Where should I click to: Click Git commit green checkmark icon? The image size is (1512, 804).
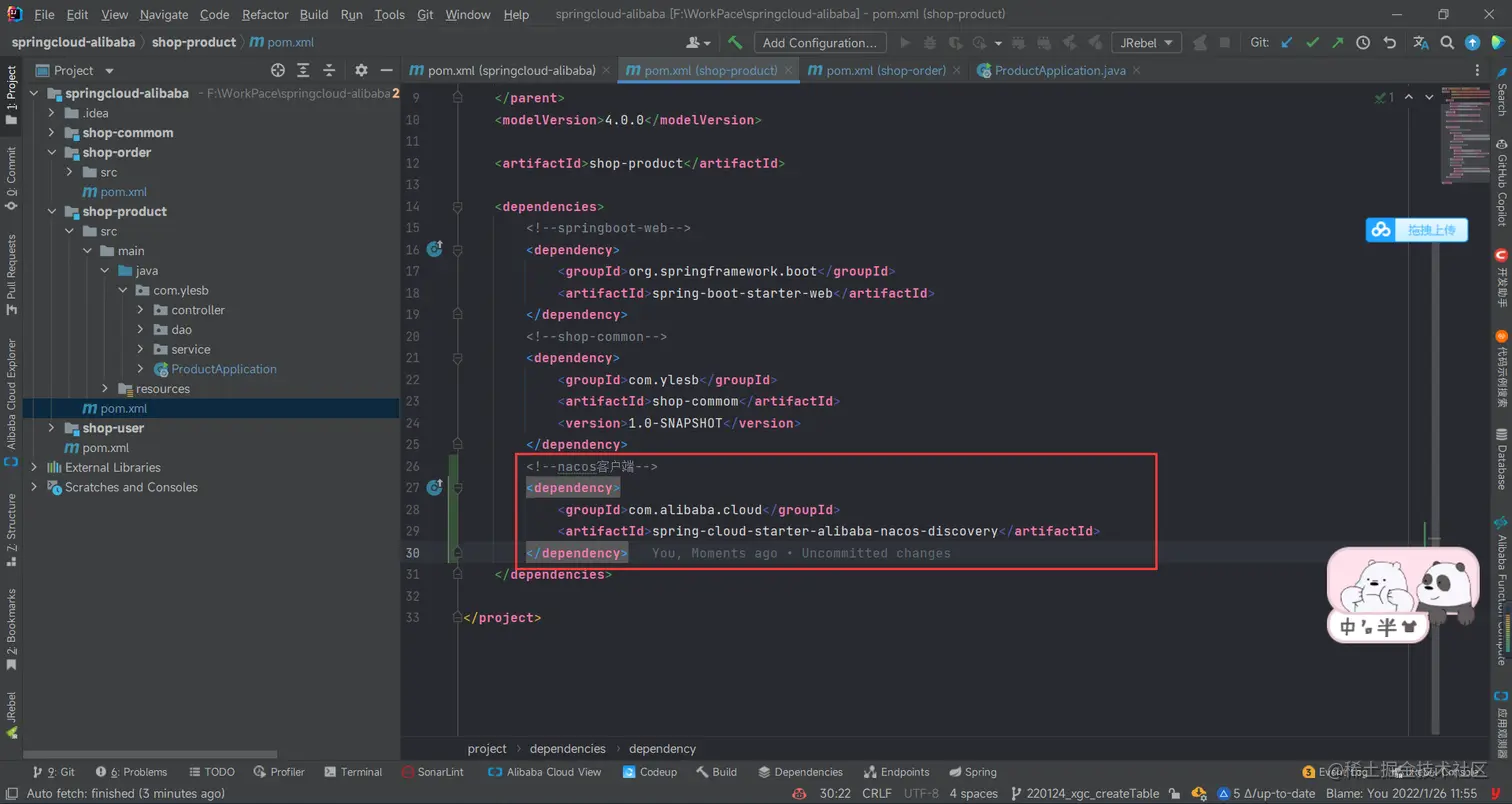pyautogui.click(x=1312, y=43)
